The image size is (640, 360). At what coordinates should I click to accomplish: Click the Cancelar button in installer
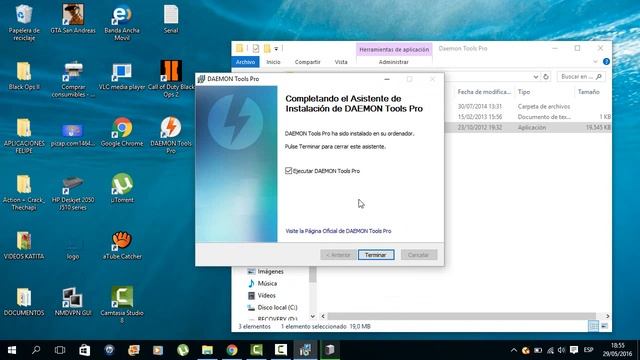(x=418, y=255)
